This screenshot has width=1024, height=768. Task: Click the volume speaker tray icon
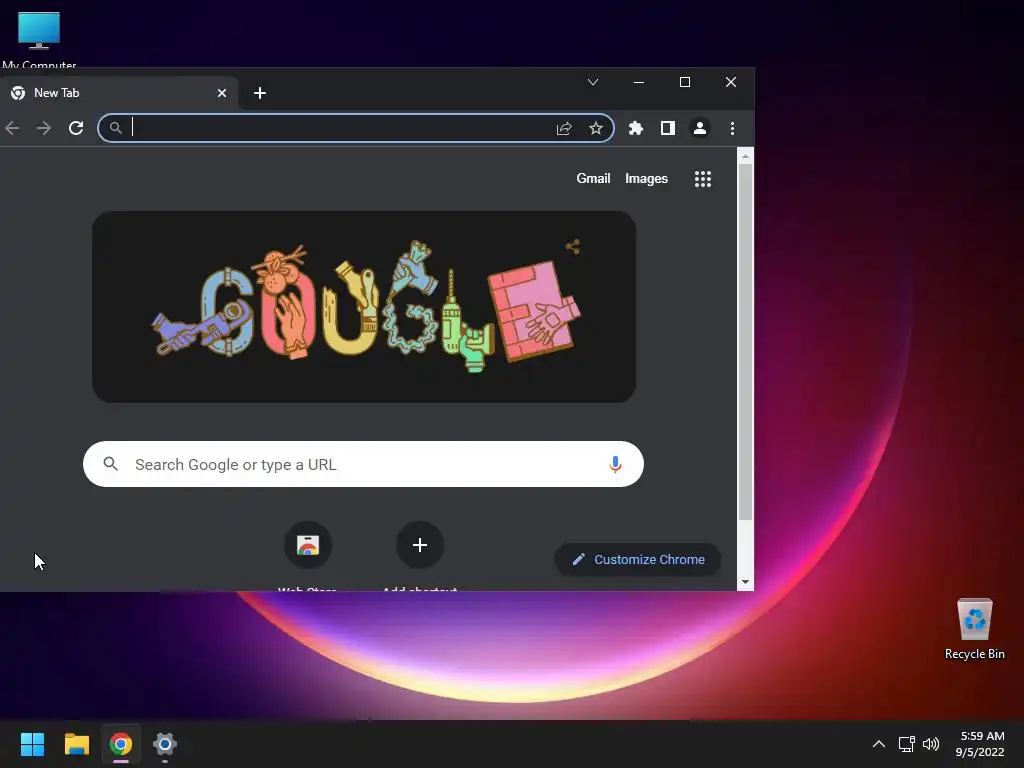pos(931,744)
